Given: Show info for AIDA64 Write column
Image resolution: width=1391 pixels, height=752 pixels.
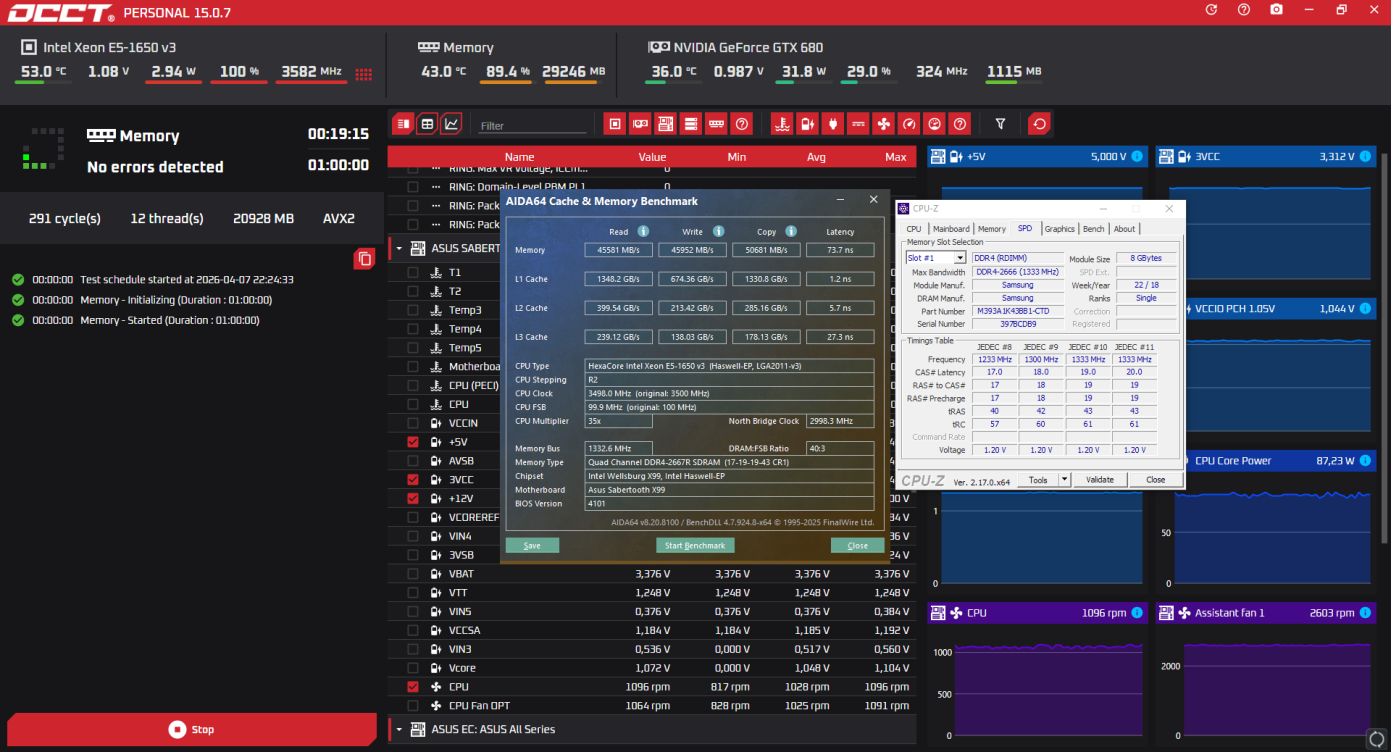Looking at the screenshot, I should click(x=717, y=231).
